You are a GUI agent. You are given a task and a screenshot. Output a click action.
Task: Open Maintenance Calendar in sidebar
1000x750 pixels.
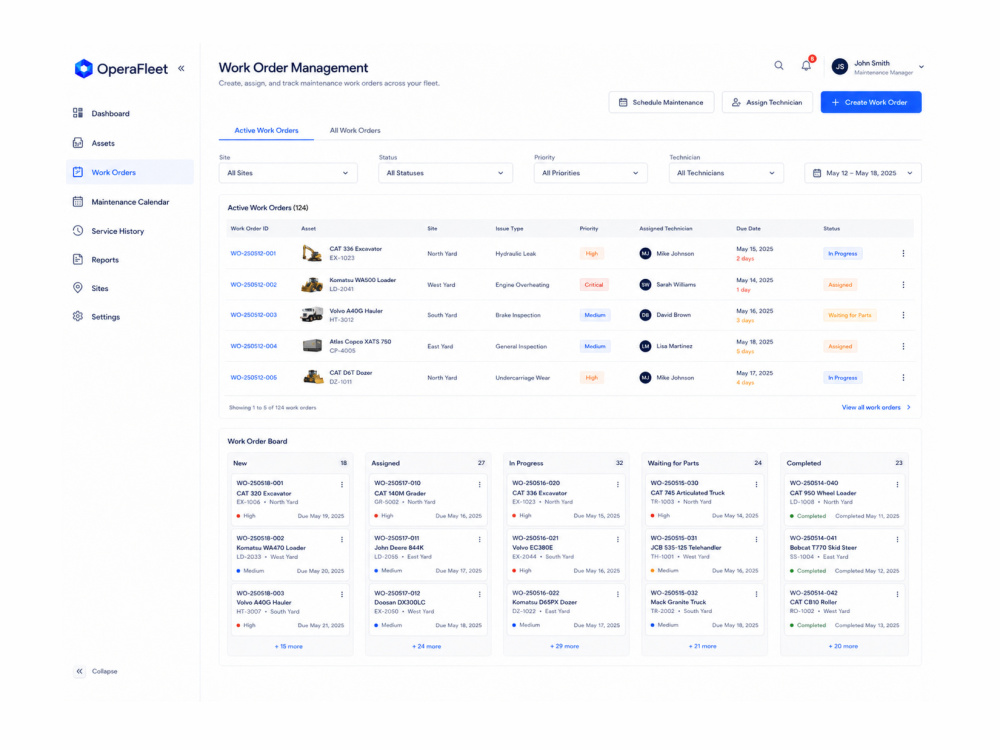pos(129,202)
